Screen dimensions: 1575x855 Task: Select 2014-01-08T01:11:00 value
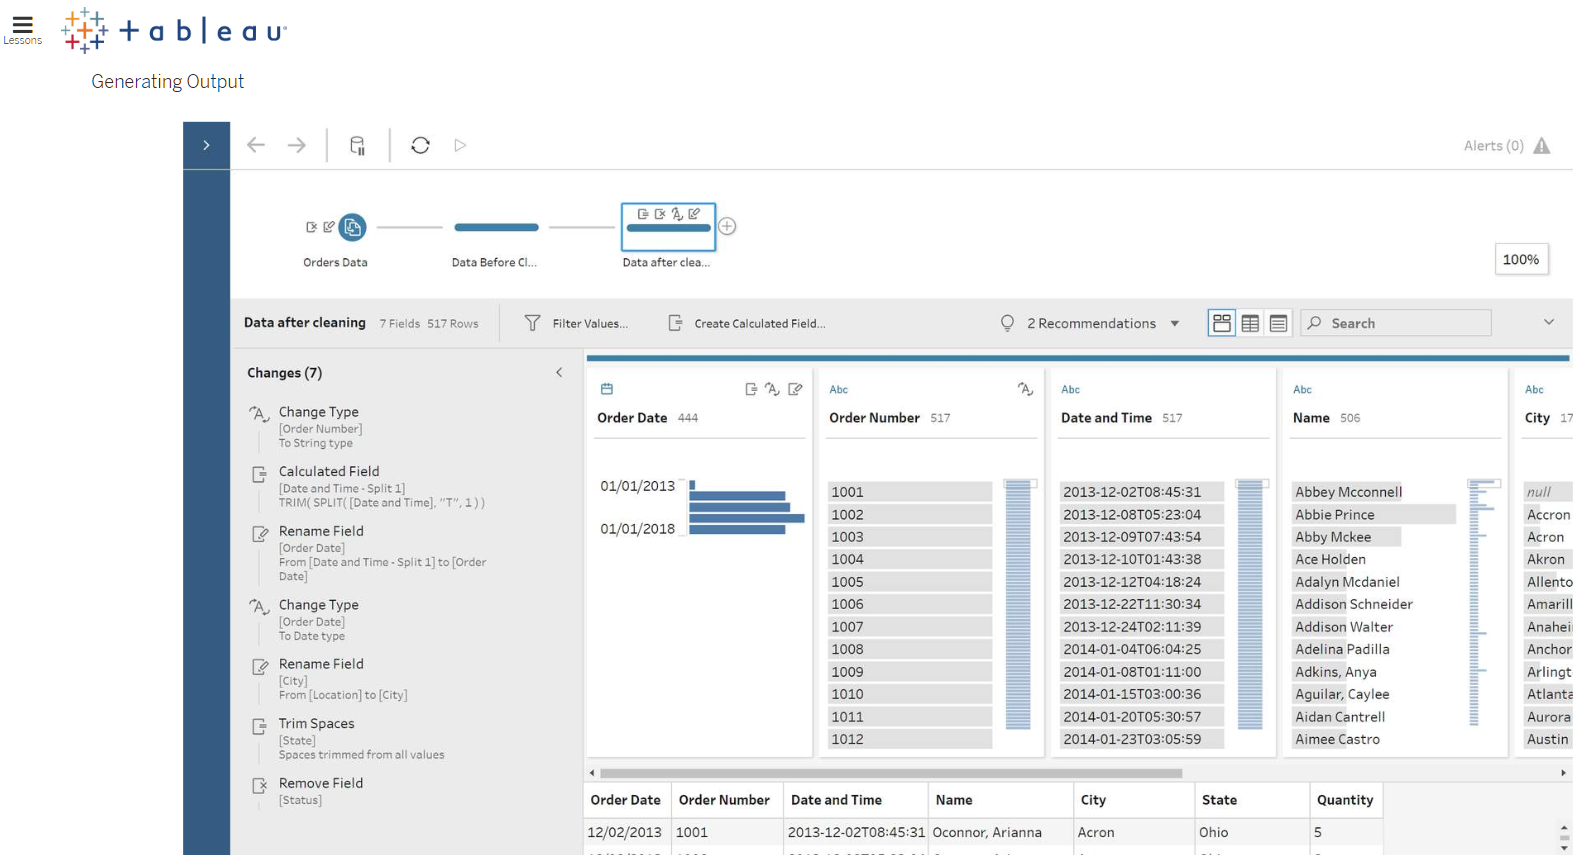(x=1142, y=672)
